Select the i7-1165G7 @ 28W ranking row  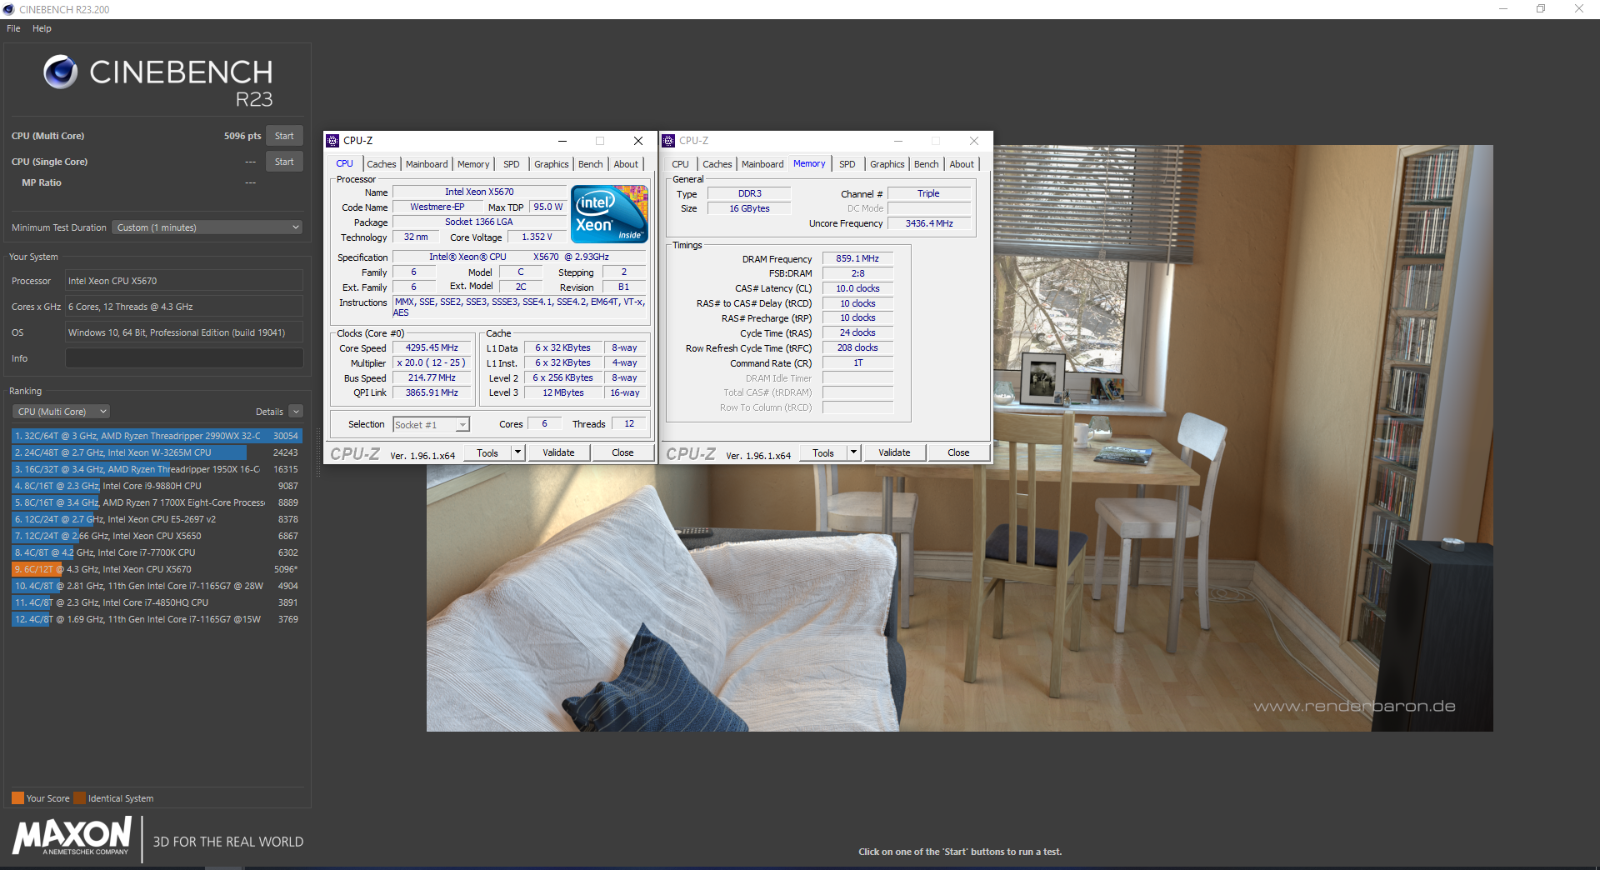(x=157, y=586)
